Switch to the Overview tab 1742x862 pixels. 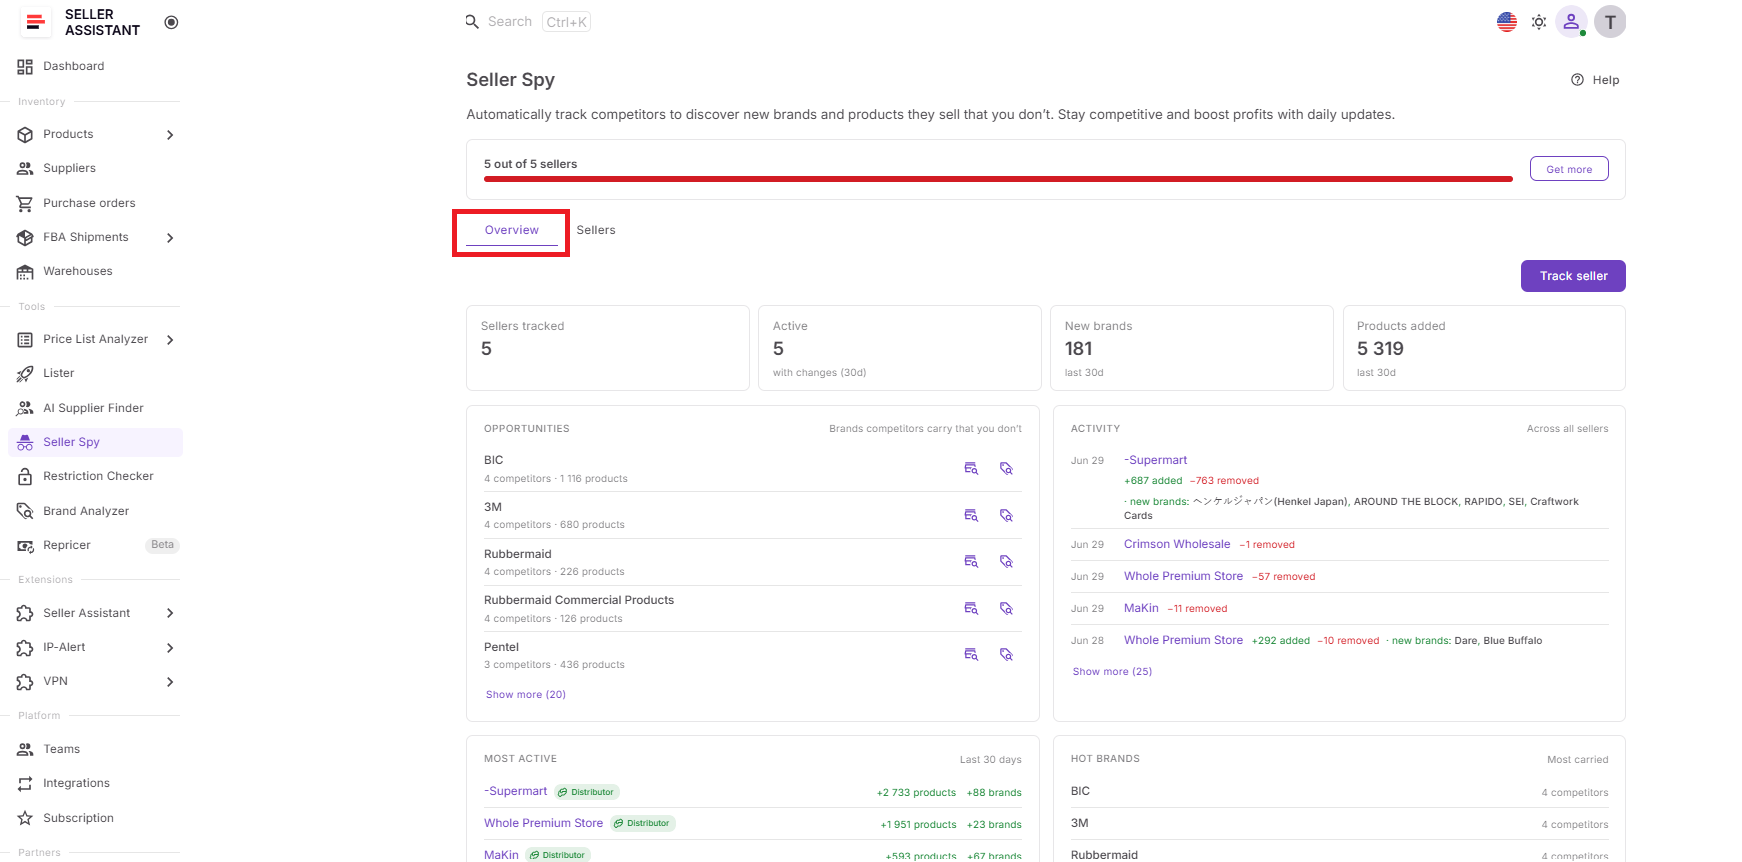point(512,230)
